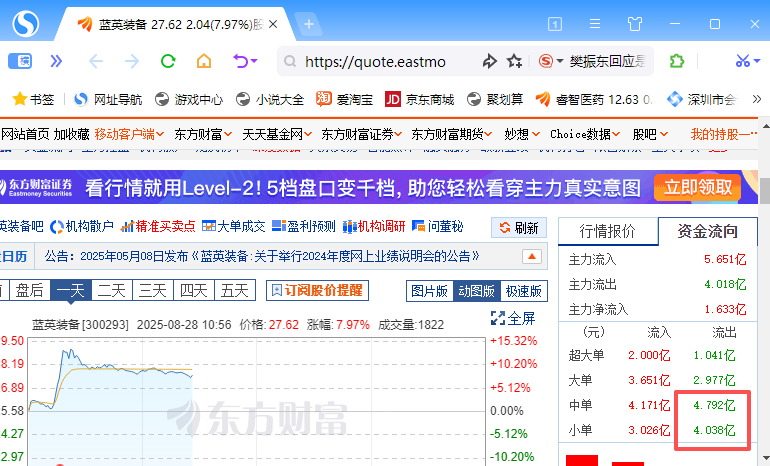Viewport: 770px width, 466px height.
Task: Click the purple undo-close-tab icon
Action: tap(241, 61)
